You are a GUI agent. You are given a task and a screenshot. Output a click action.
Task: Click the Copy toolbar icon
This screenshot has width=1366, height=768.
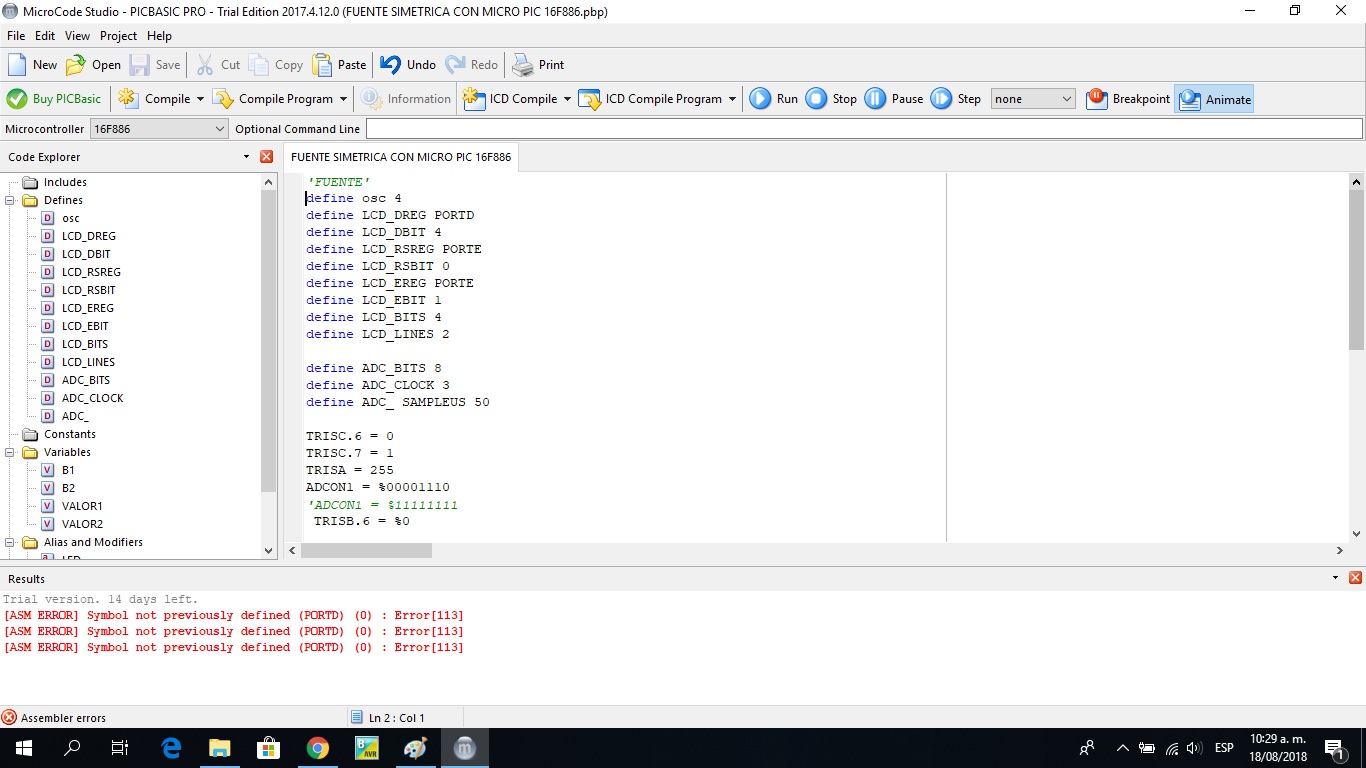pos(259,65)
